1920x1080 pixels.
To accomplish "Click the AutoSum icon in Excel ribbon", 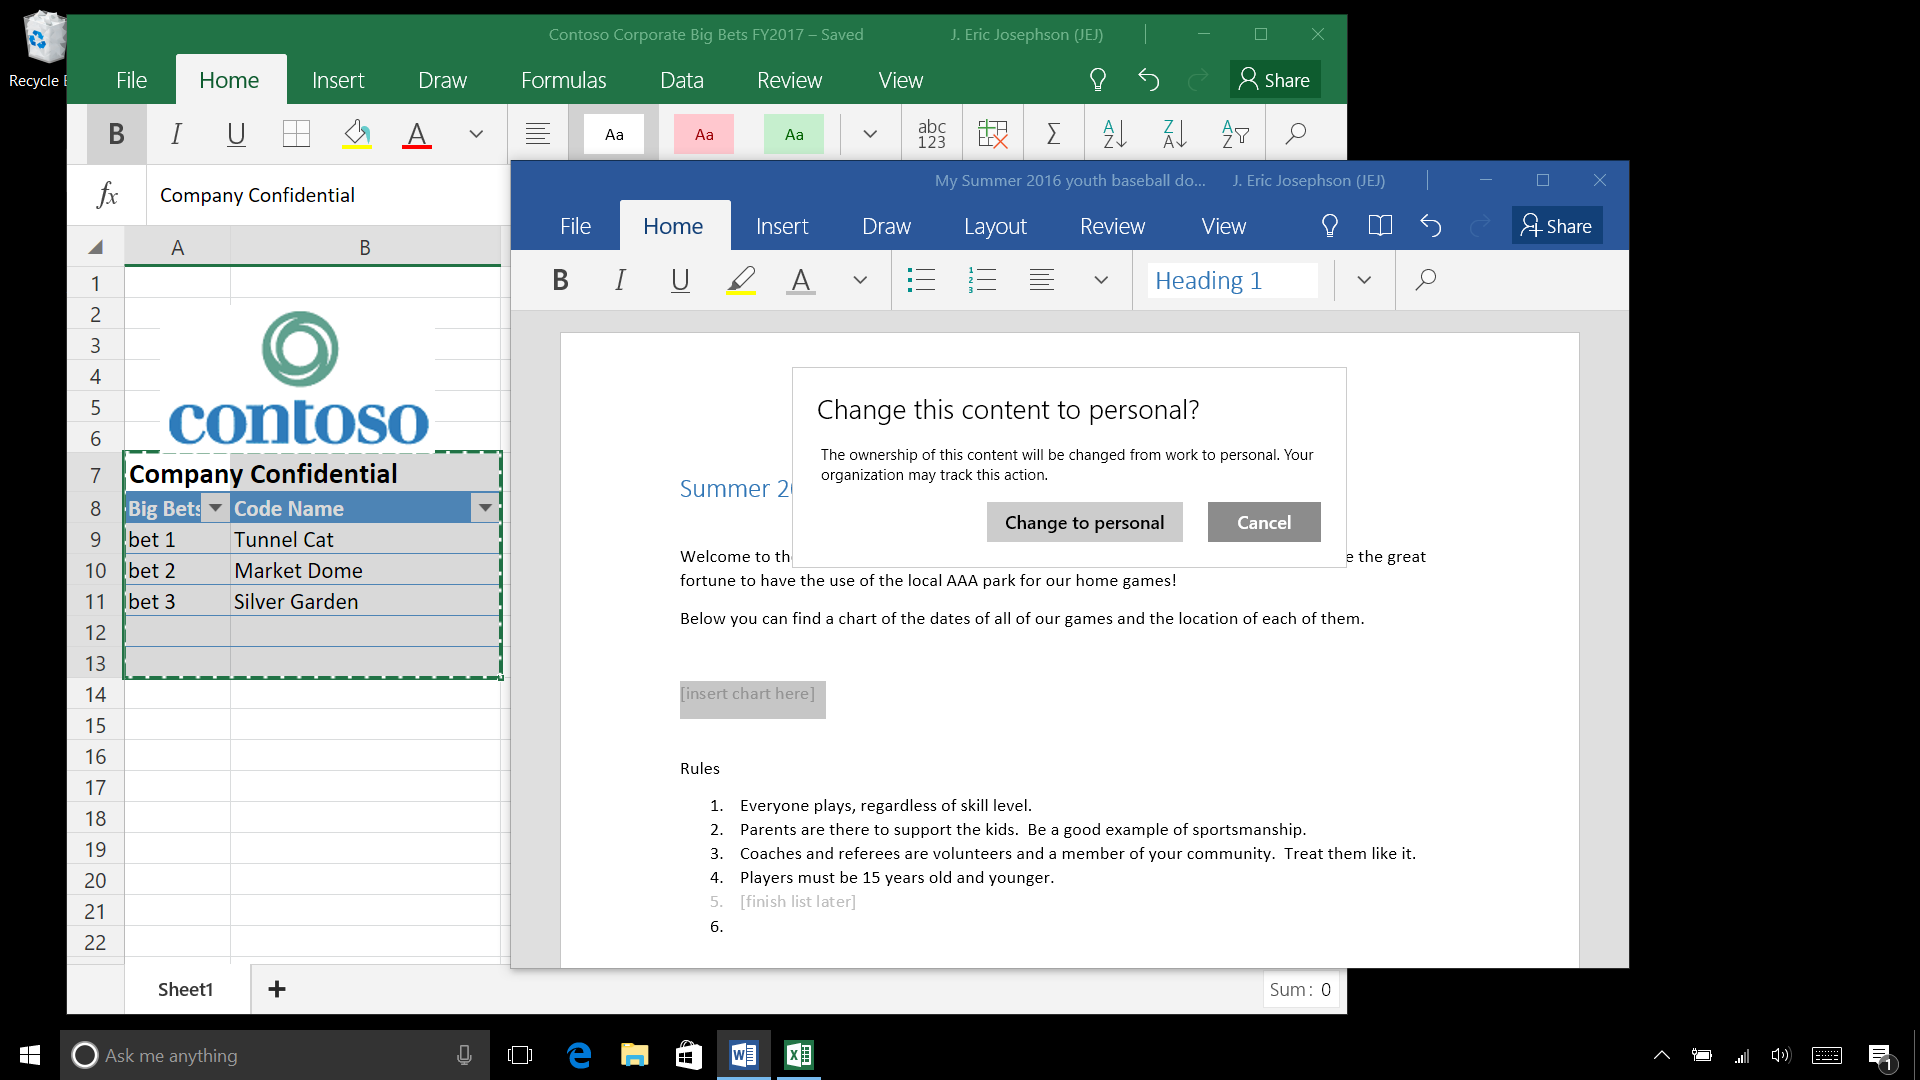I will tap(1055, 133).
